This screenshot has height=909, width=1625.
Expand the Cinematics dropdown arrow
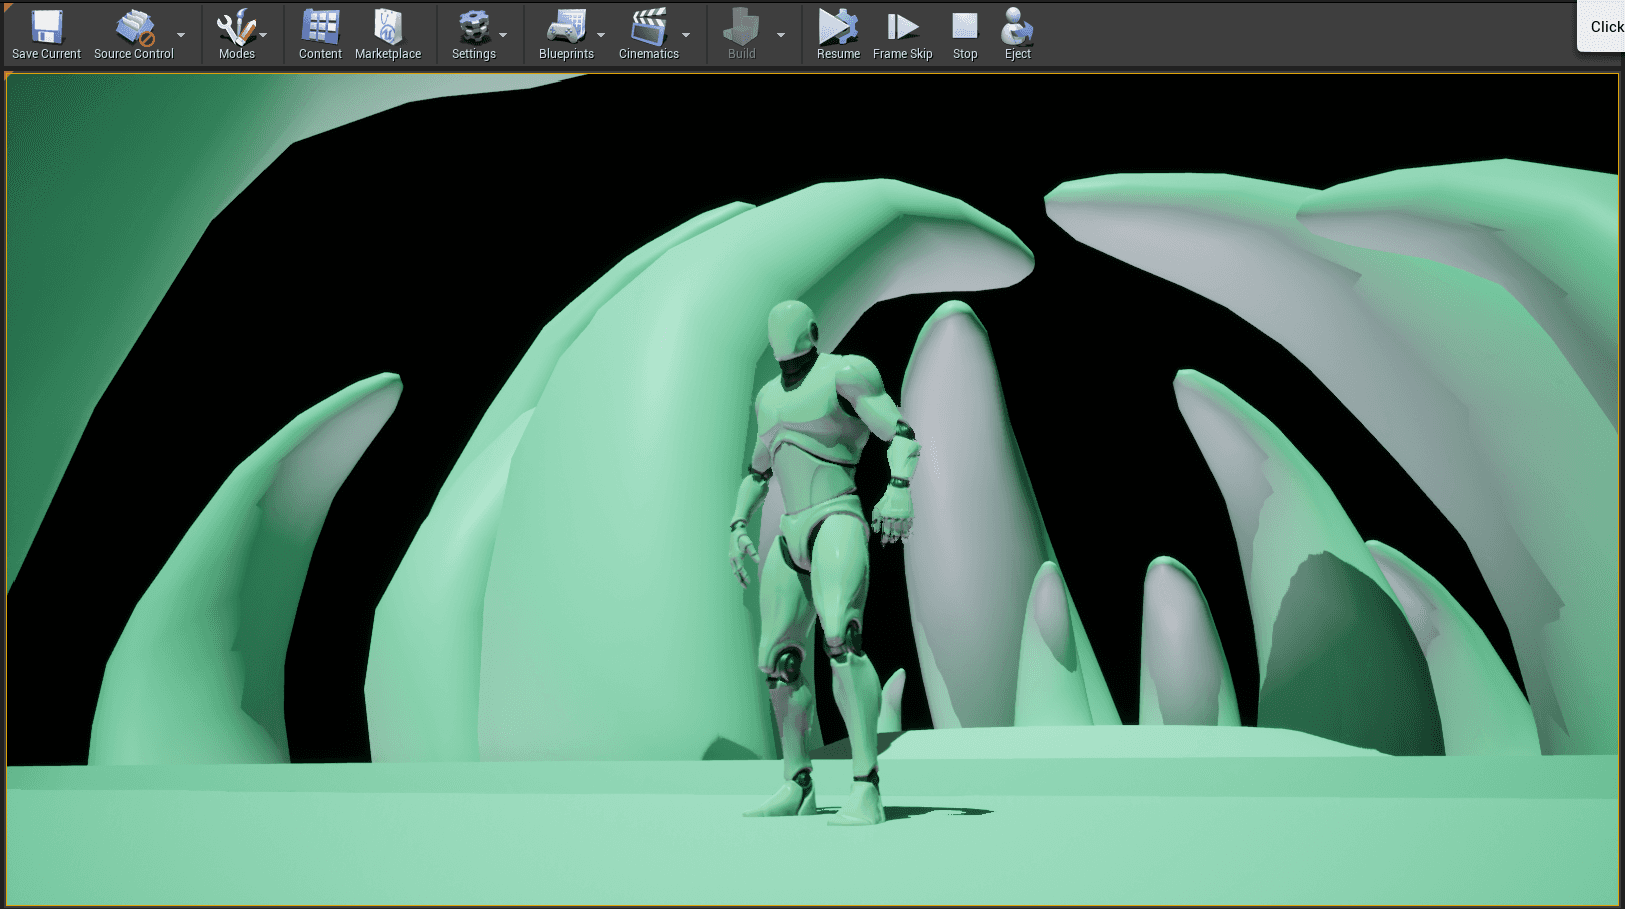tap(686, 35)
